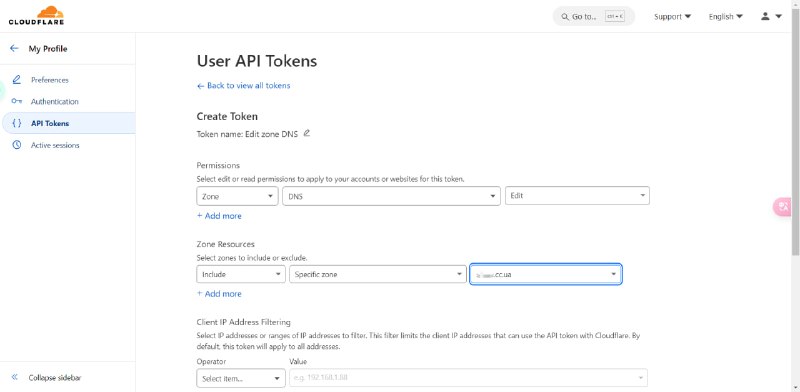This screenshot has height=392, width=800.
Task: Open the English language menu
Action: 726,16
